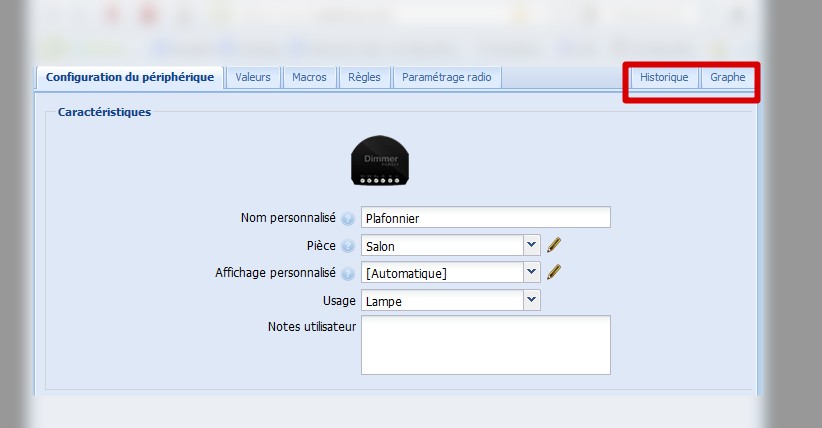The width and height of the screenshot is (822, 428).
Task: Open the Historique tab
Action: coord(664,77)
